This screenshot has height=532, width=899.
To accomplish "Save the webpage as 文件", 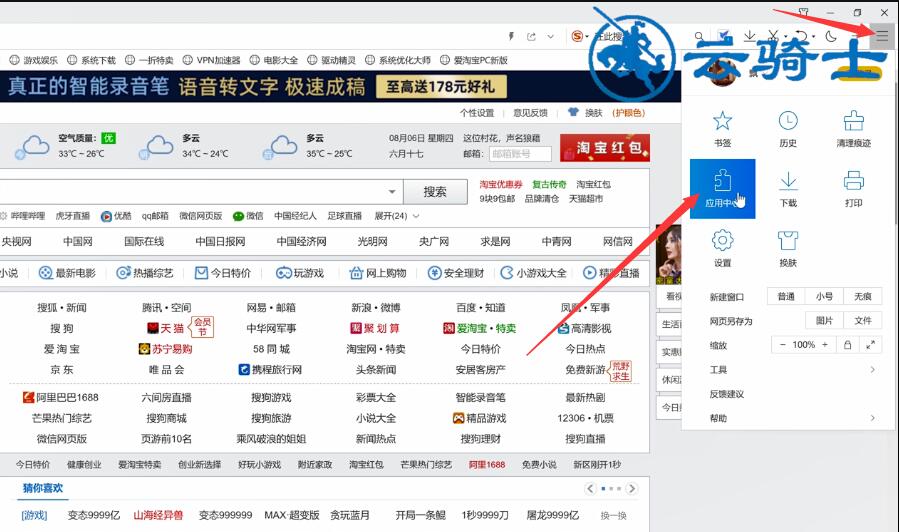I will (x=863, y=320).
